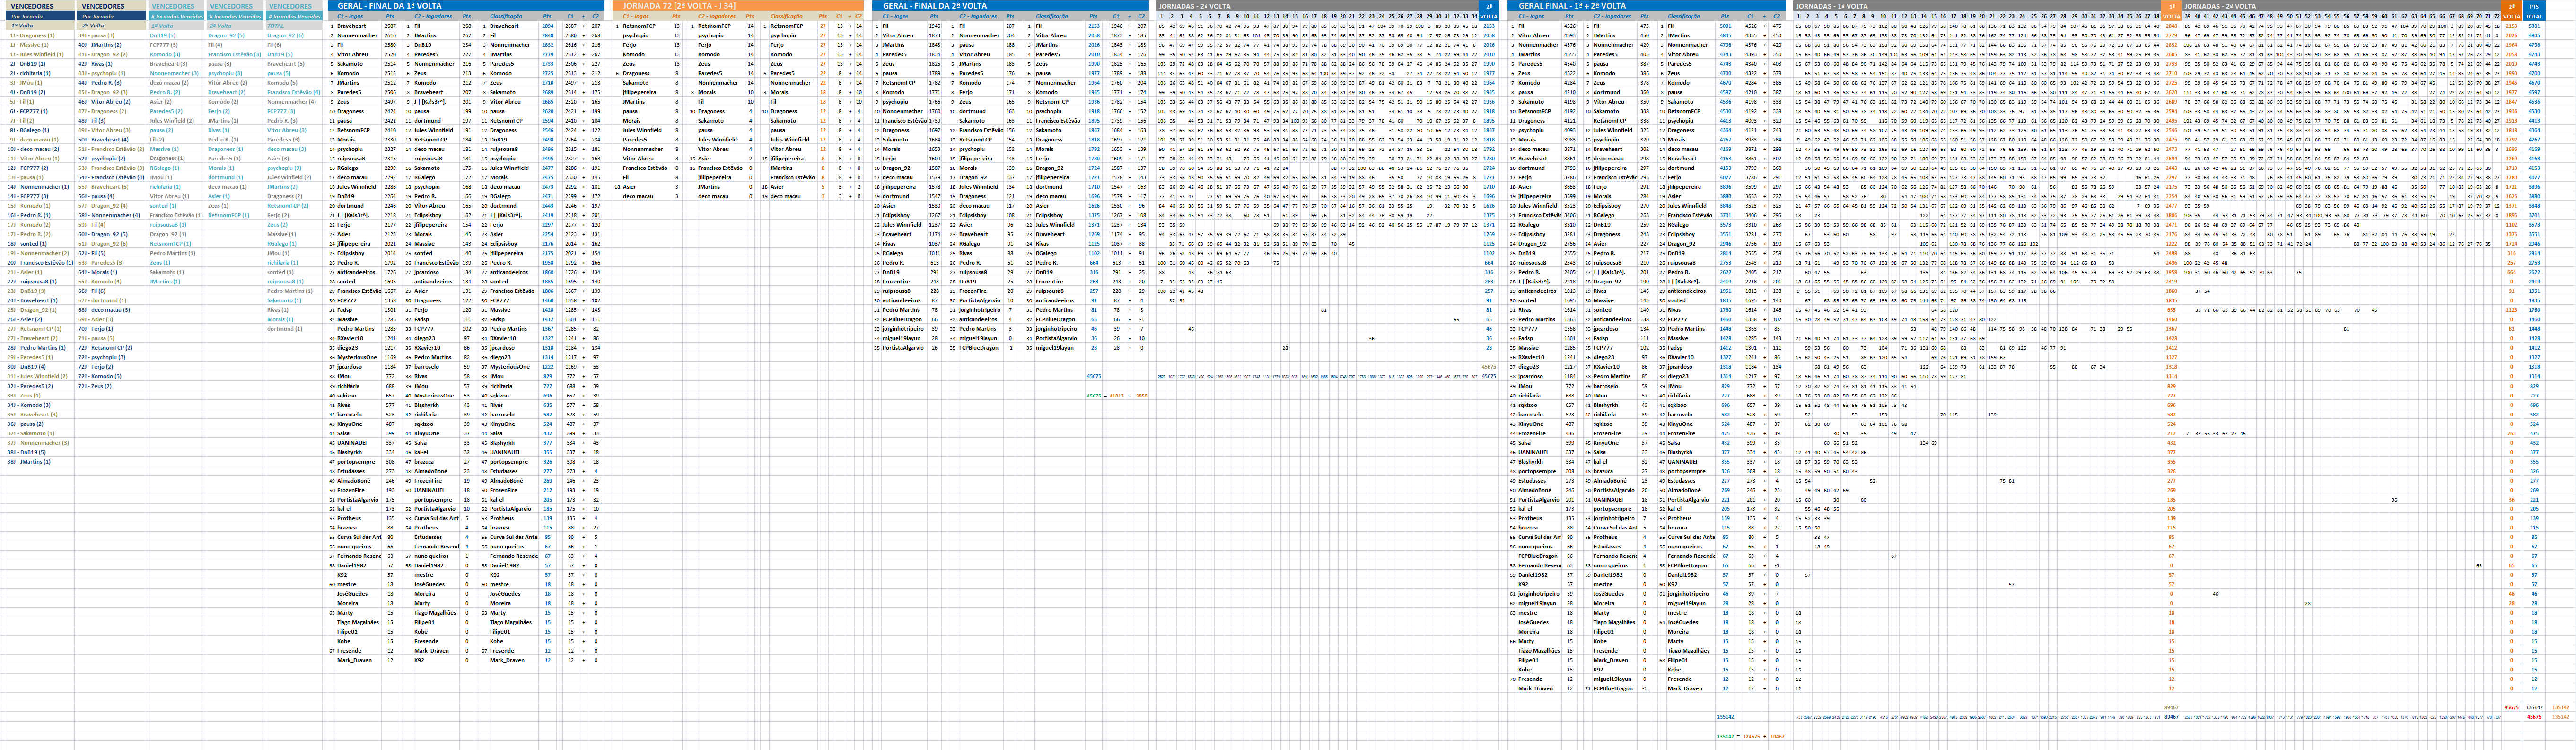Click the cell 'Francisco Estêvão (3)'
The height and width of the screenshot is (750, 2576).
tap(235, 54)
